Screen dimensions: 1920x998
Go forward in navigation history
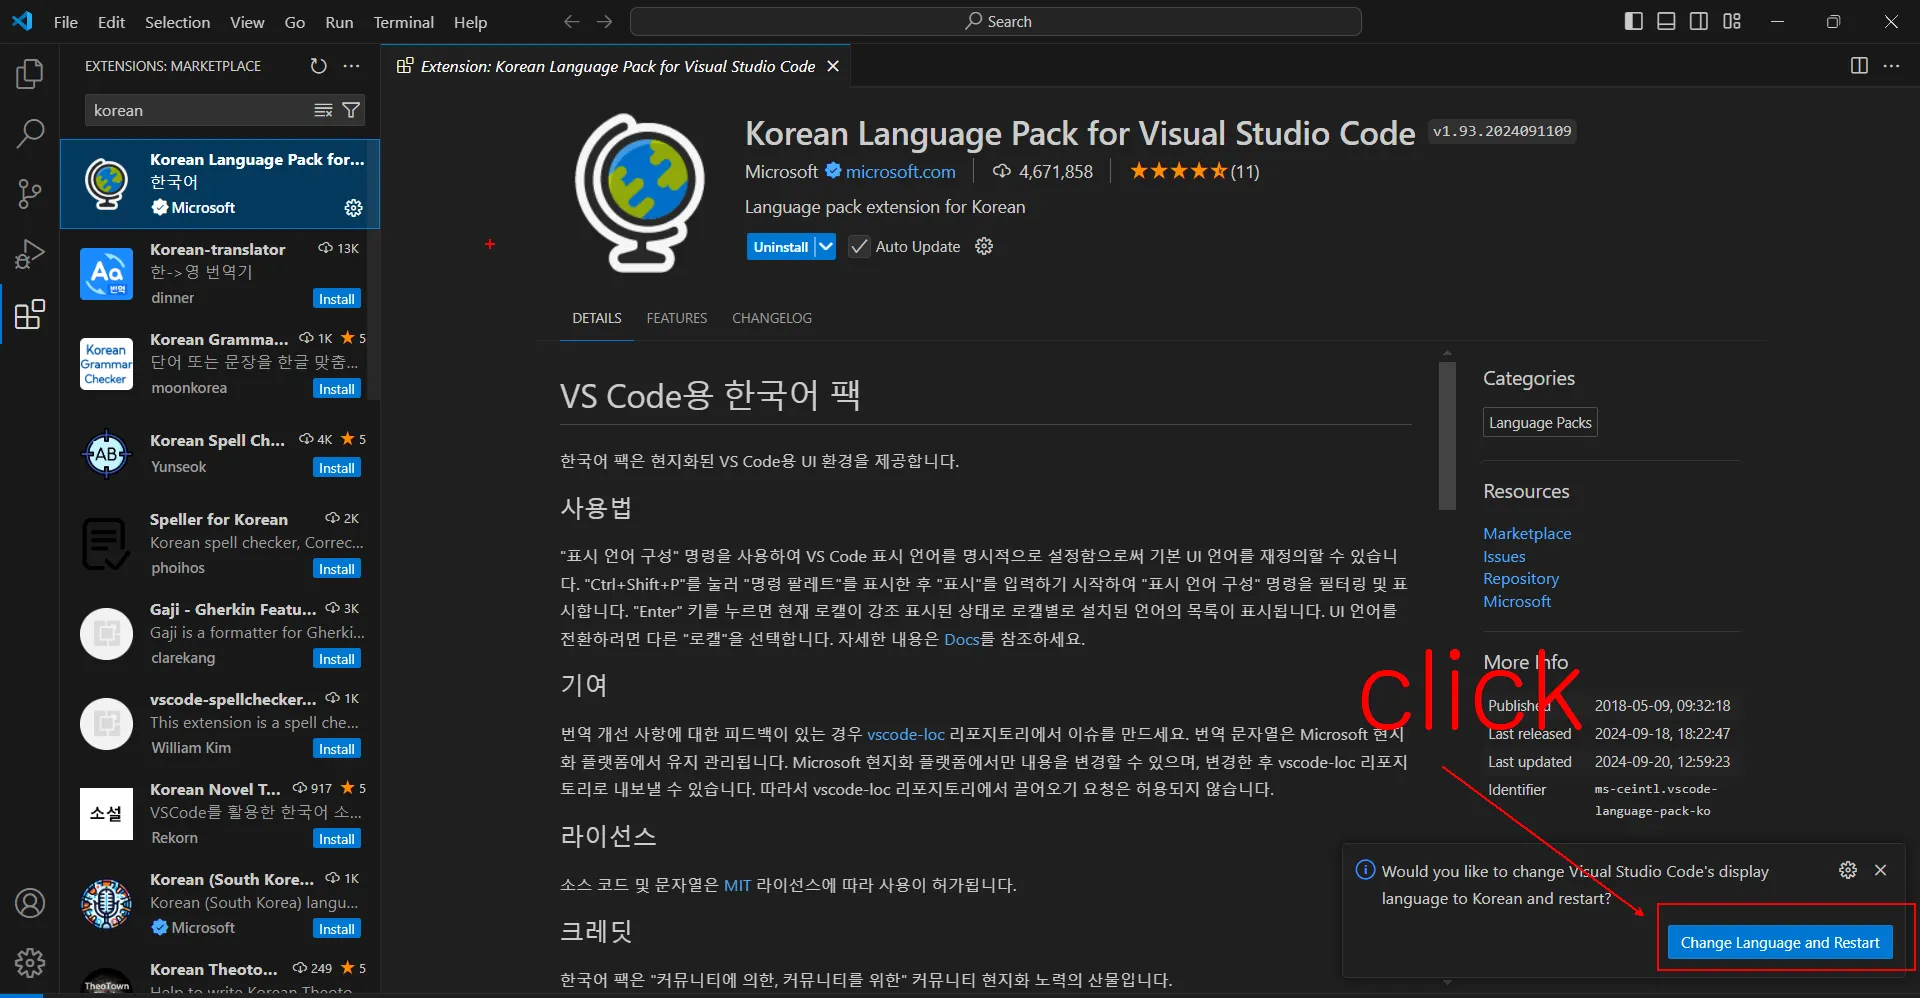[x=604, y=21]
